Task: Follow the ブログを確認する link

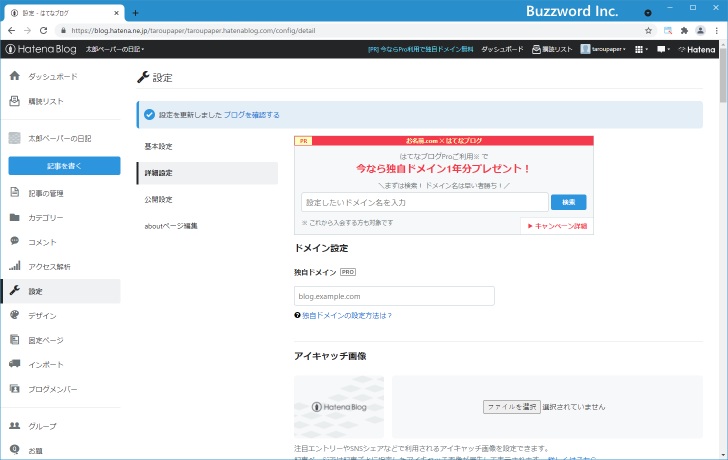Action: [252, 115]
